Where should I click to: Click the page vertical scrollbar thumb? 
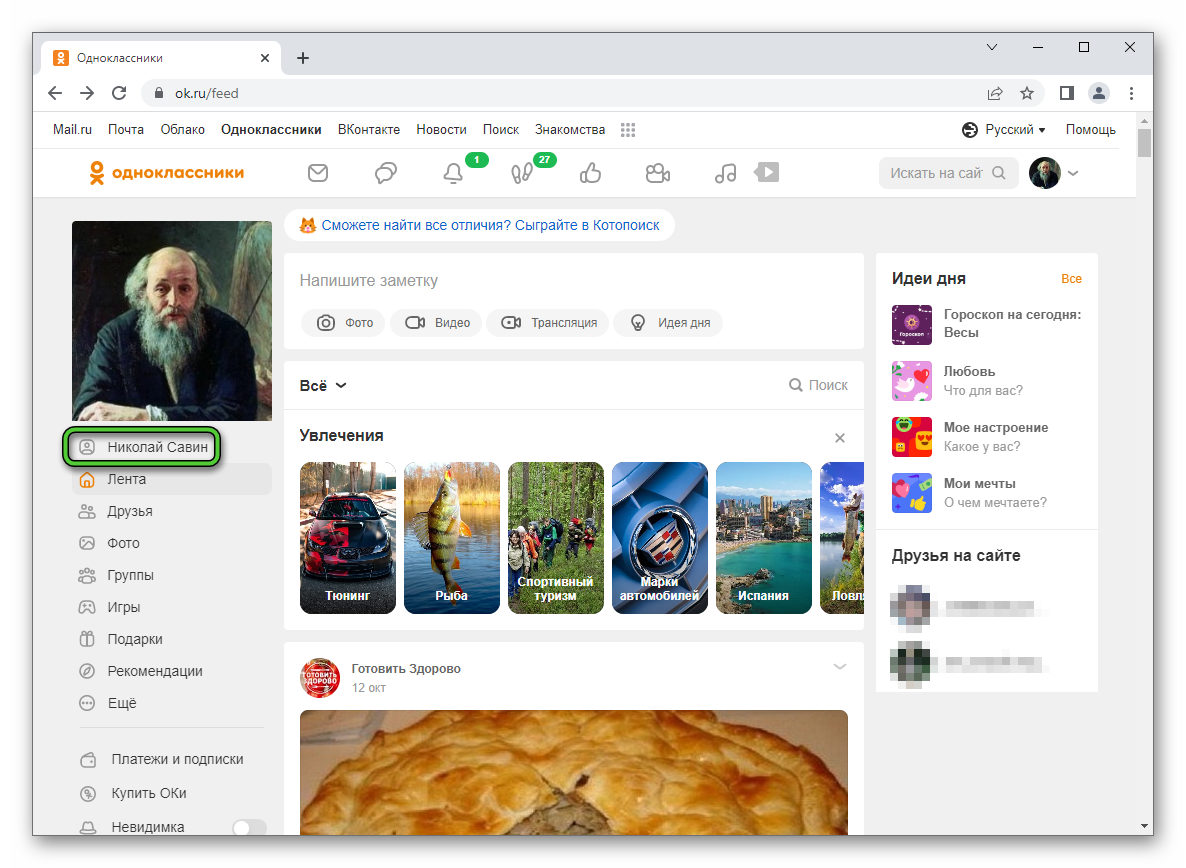coord(1144,143)
